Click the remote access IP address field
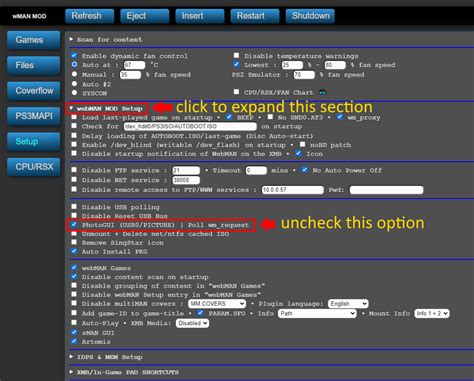This screenshot has height=381, width=474. (292, 190)
